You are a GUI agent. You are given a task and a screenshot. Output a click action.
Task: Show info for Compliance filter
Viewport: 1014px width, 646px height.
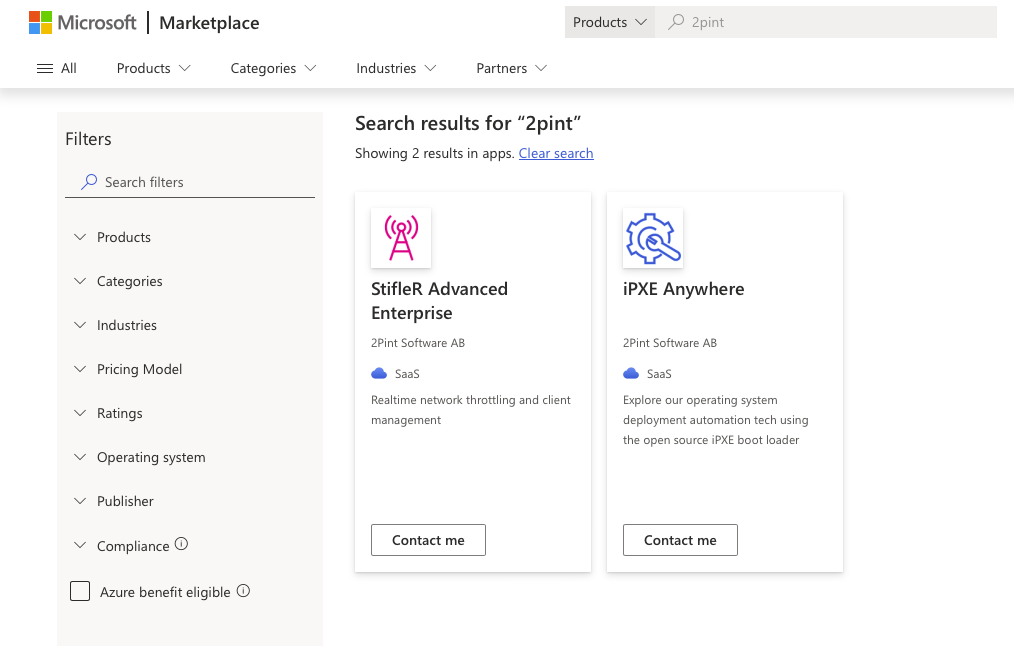pos(182,544)
